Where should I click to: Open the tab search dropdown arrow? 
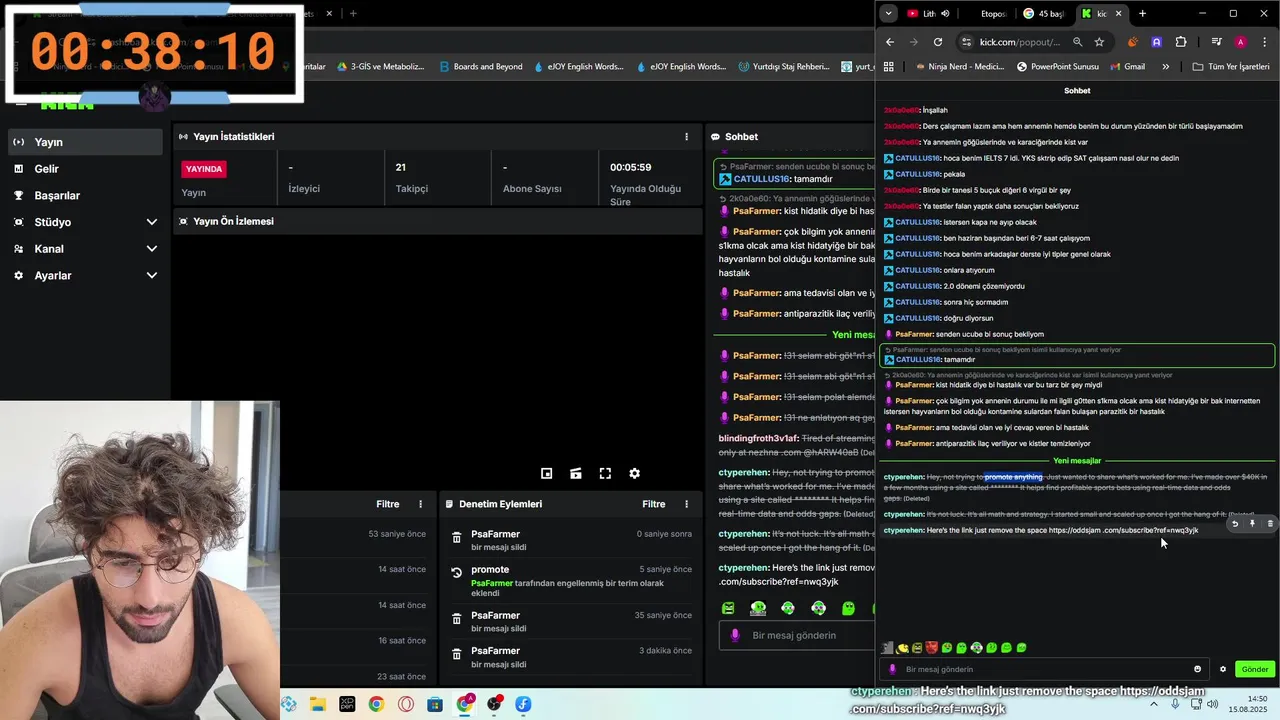point(888,14)
